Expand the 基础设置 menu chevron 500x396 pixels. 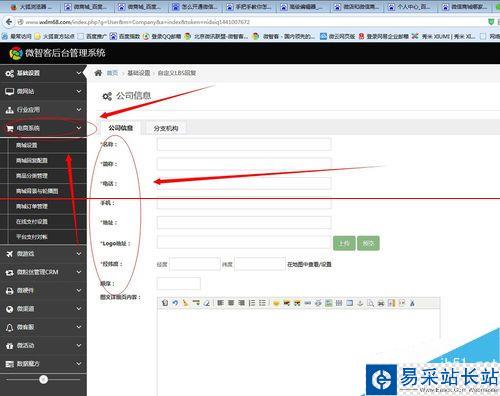point(79,73)
